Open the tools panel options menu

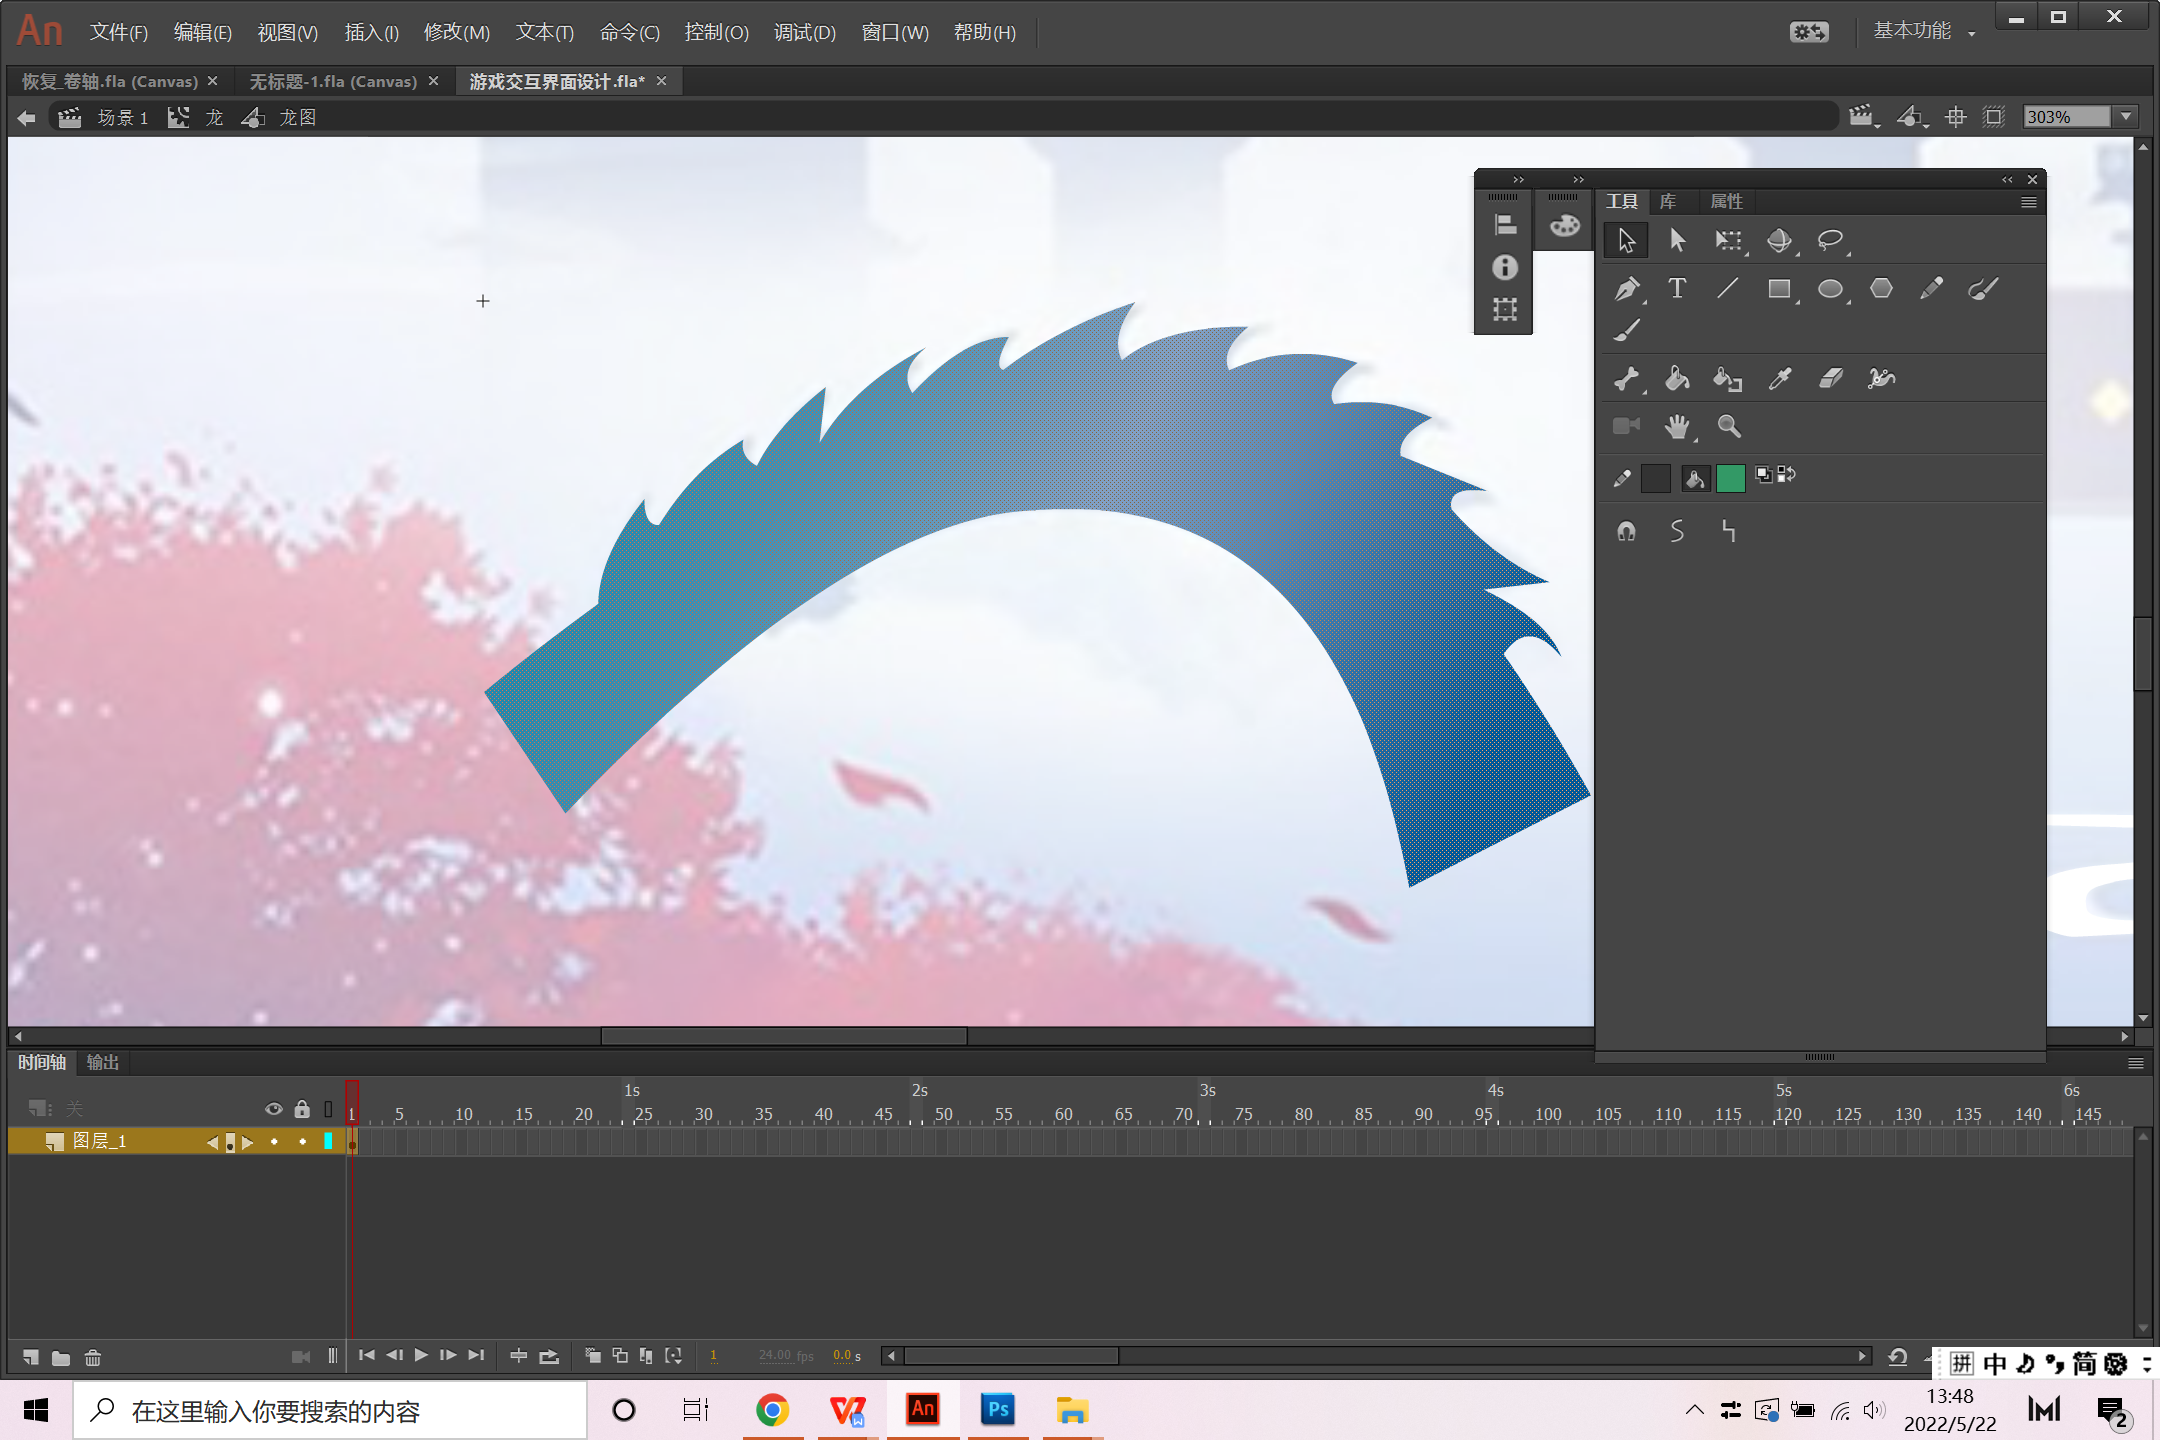point(2028,202)
